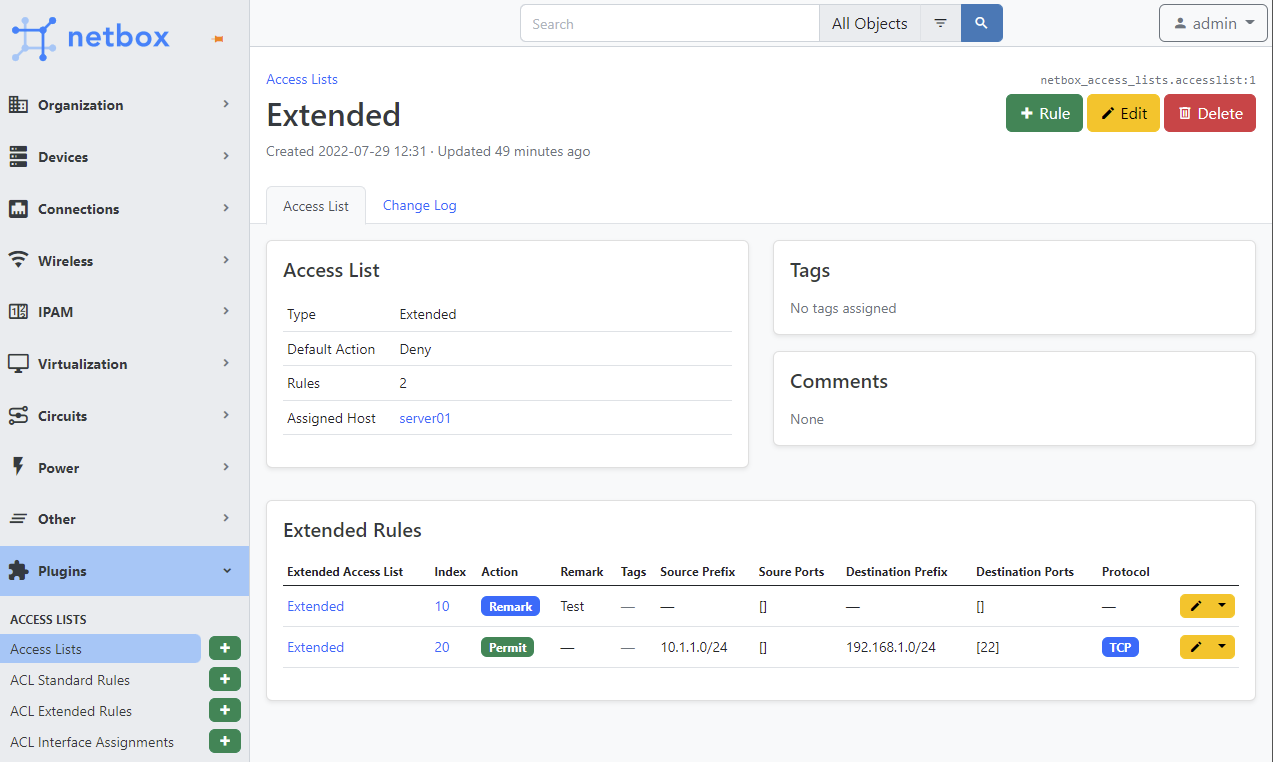Image resolution: width=1273 pixels, height=762 pixels.
Task: Click the search magnifier icon
Action: (980, 22)
